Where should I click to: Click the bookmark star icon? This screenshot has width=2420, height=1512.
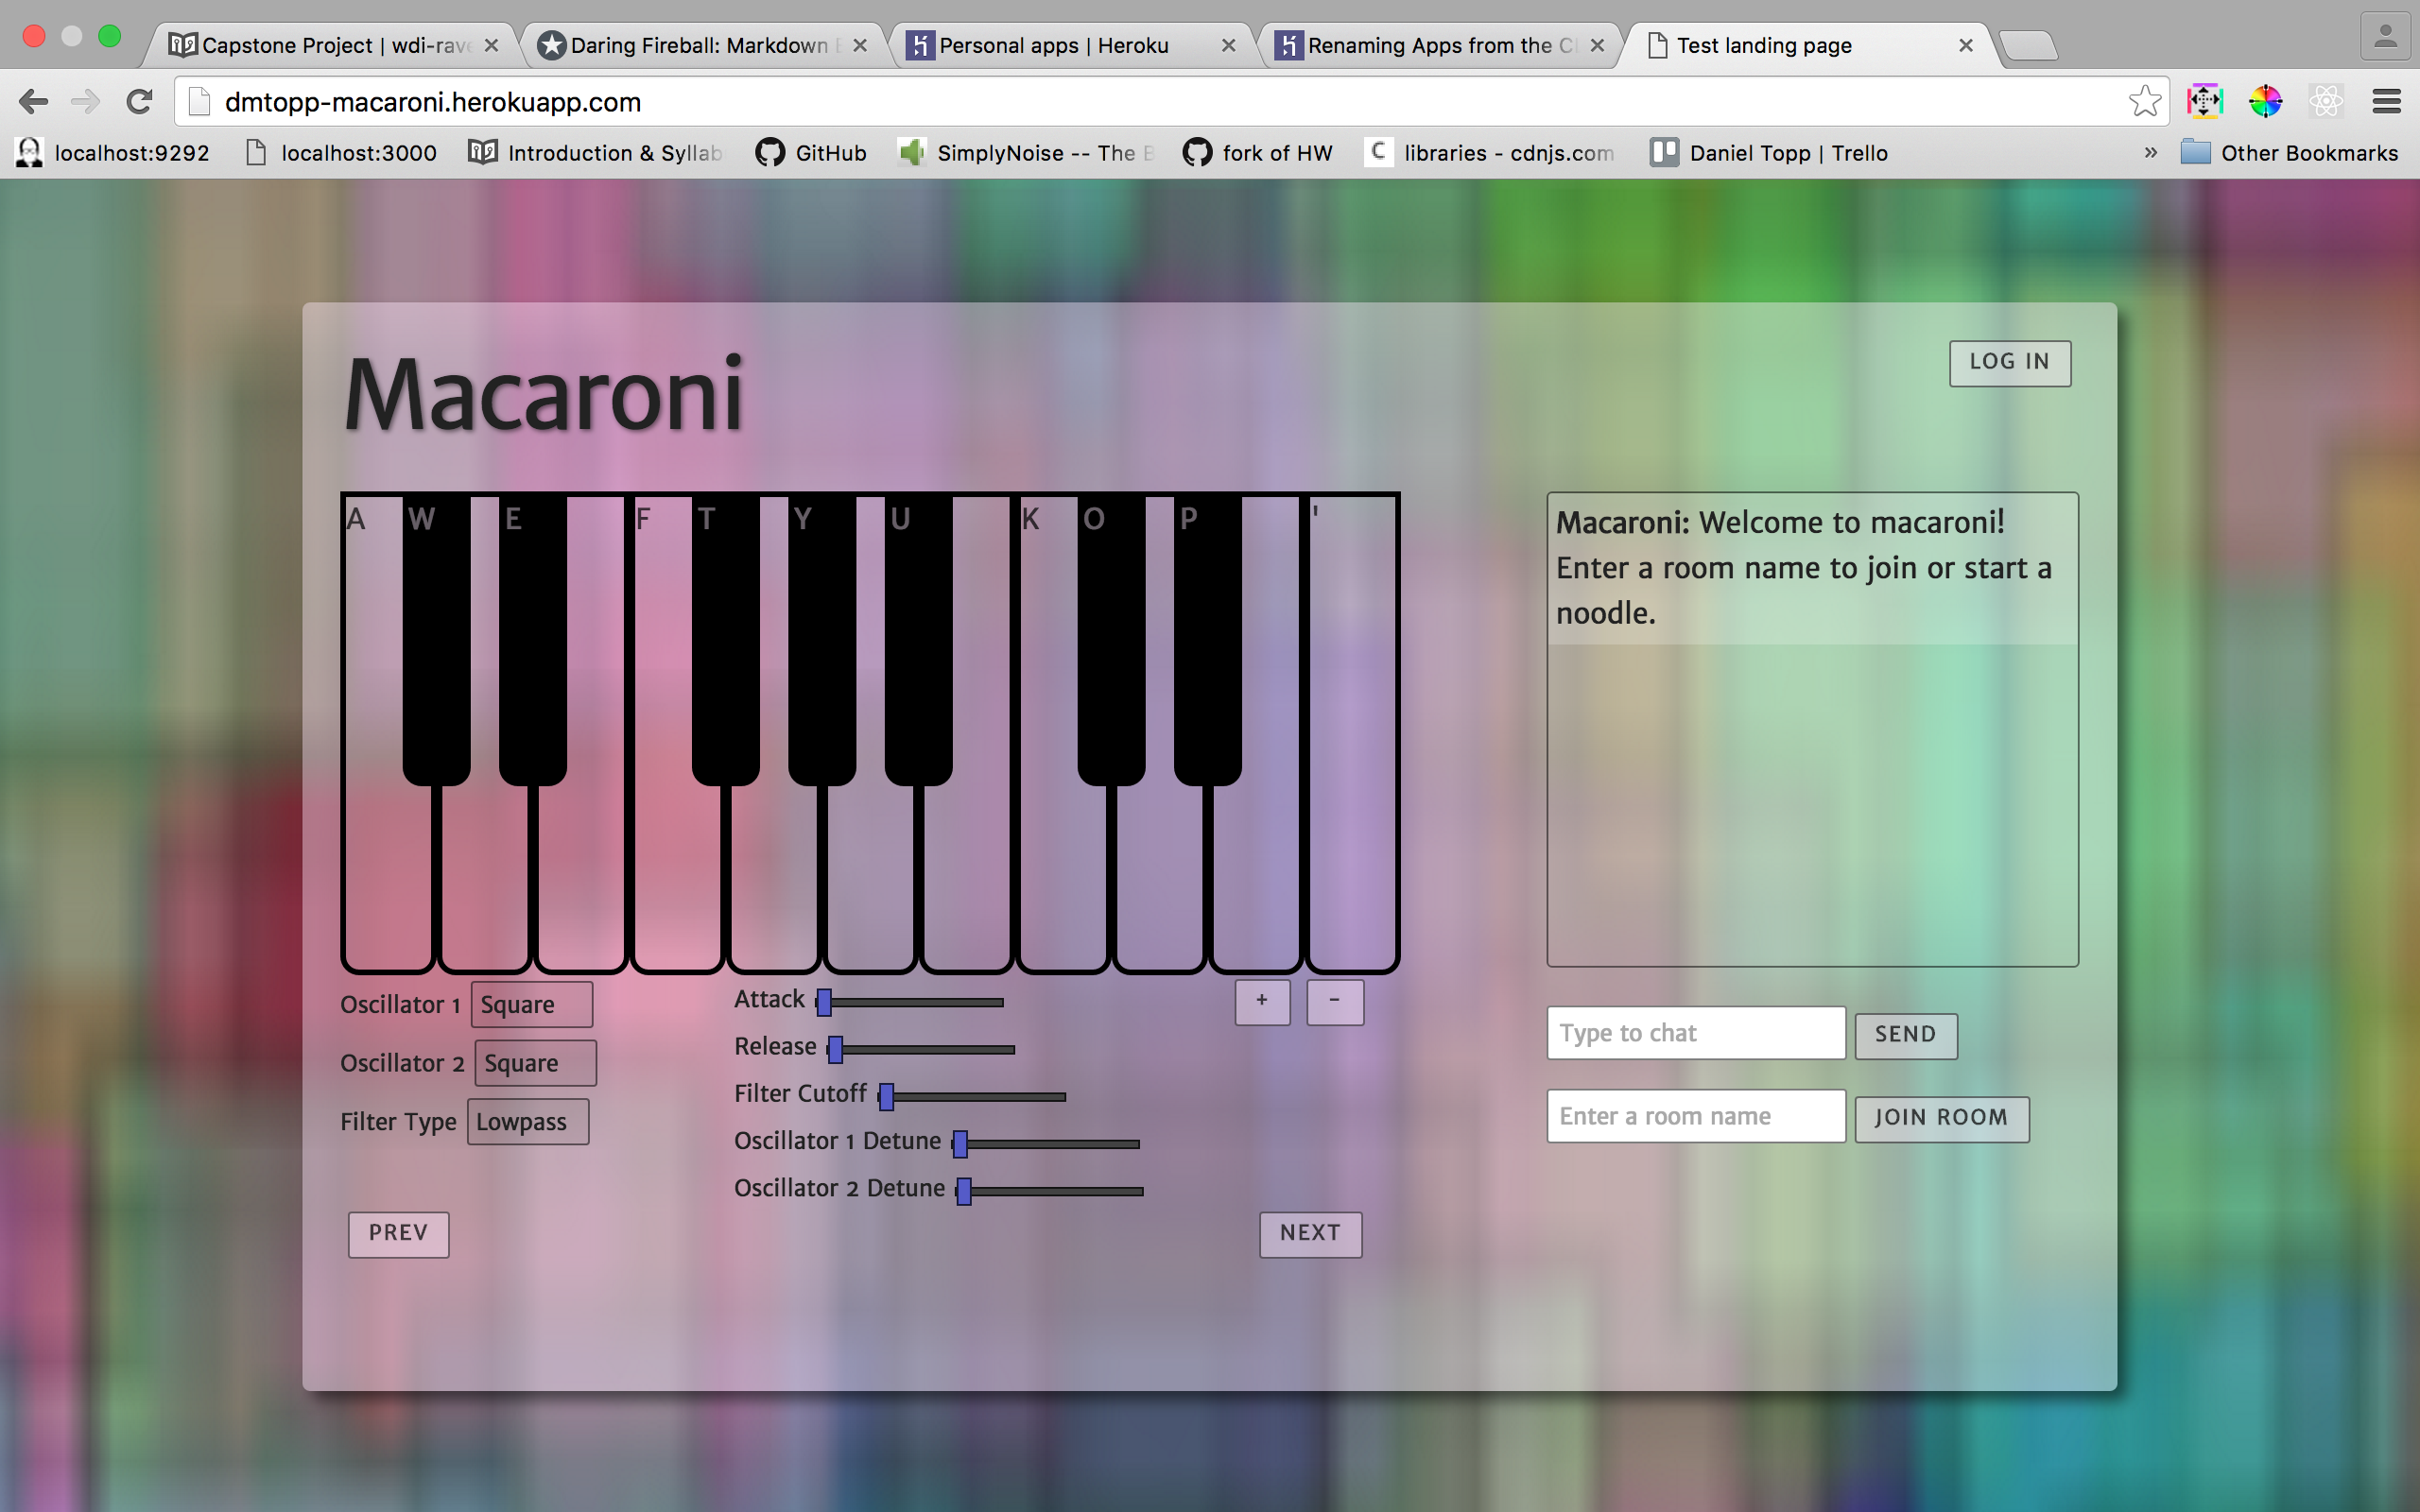coord(2143,101)
